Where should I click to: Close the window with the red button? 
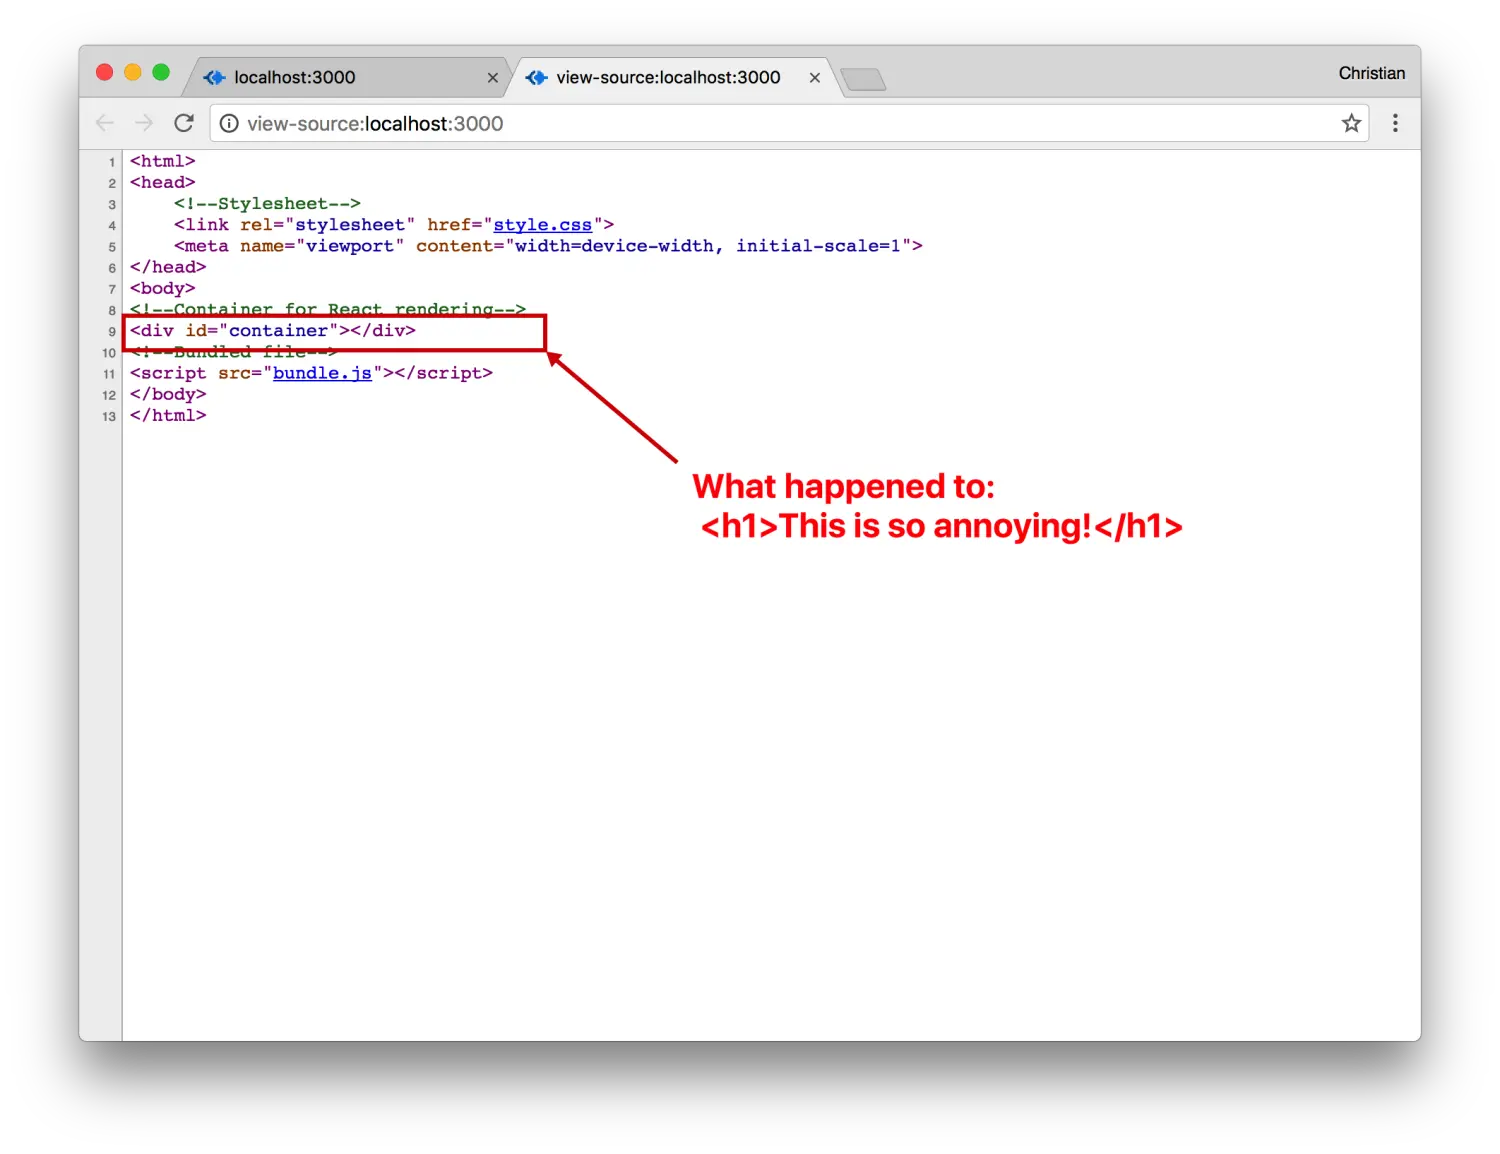[105, 72]
